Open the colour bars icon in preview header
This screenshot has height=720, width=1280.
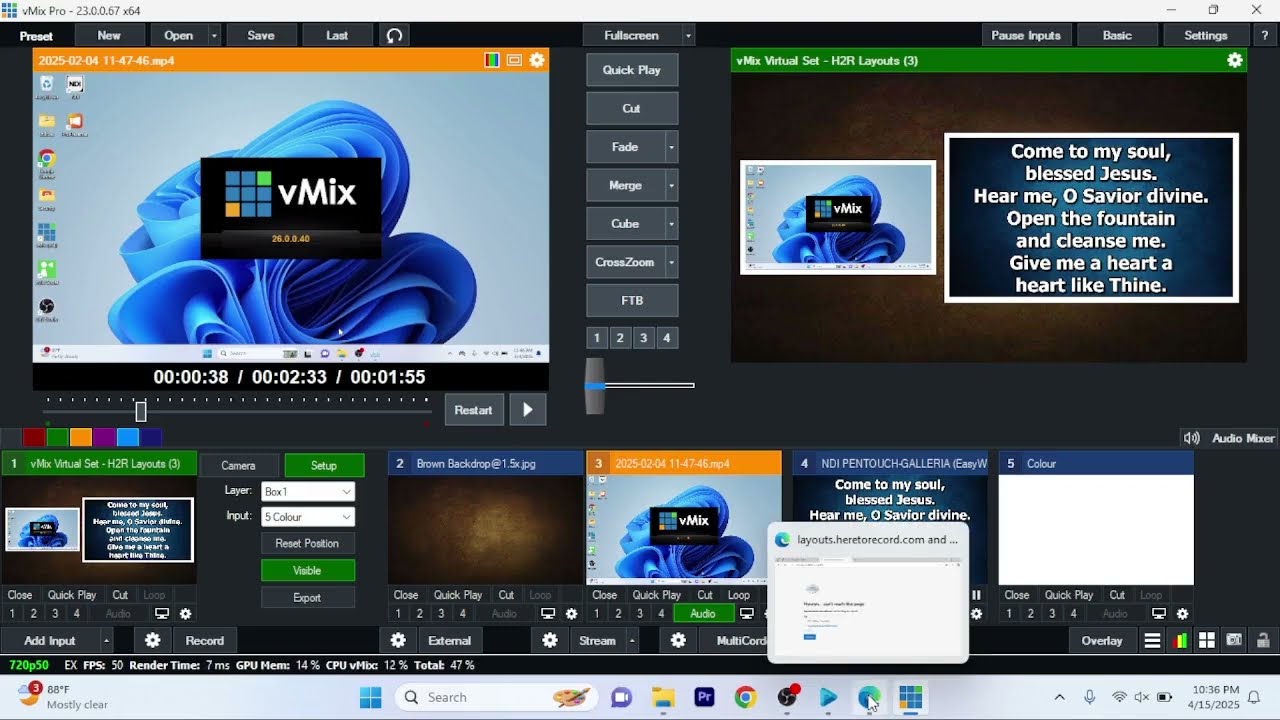click(492, 60)
